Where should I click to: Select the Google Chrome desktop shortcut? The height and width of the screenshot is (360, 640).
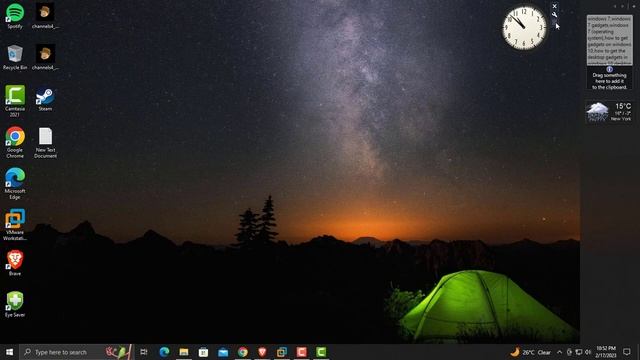point(15,142)
